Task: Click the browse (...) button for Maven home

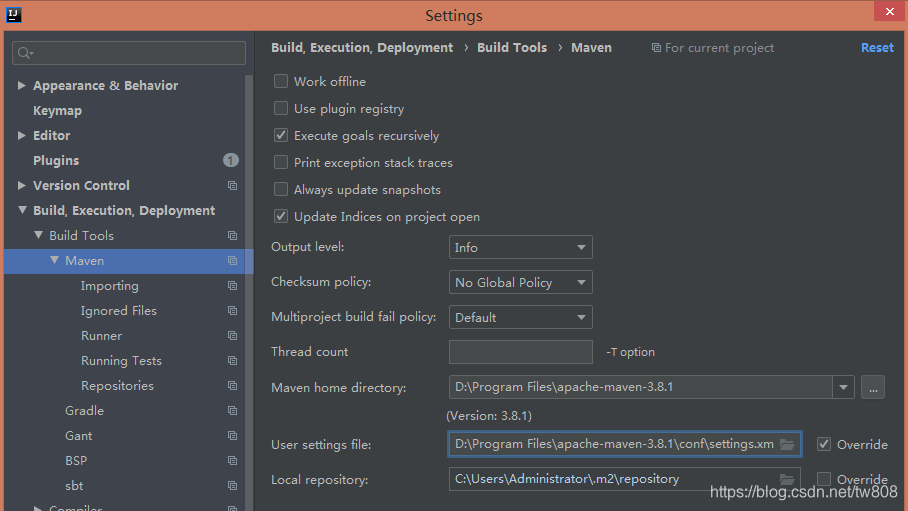Action: (x=873, y=387)
